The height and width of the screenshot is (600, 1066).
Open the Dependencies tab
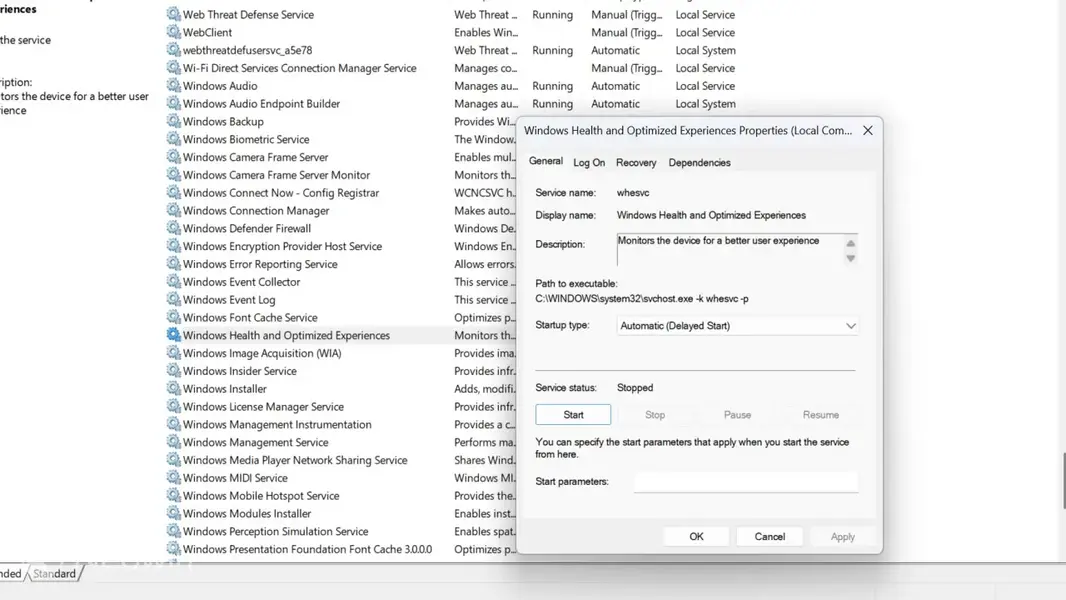coord(699,162)
